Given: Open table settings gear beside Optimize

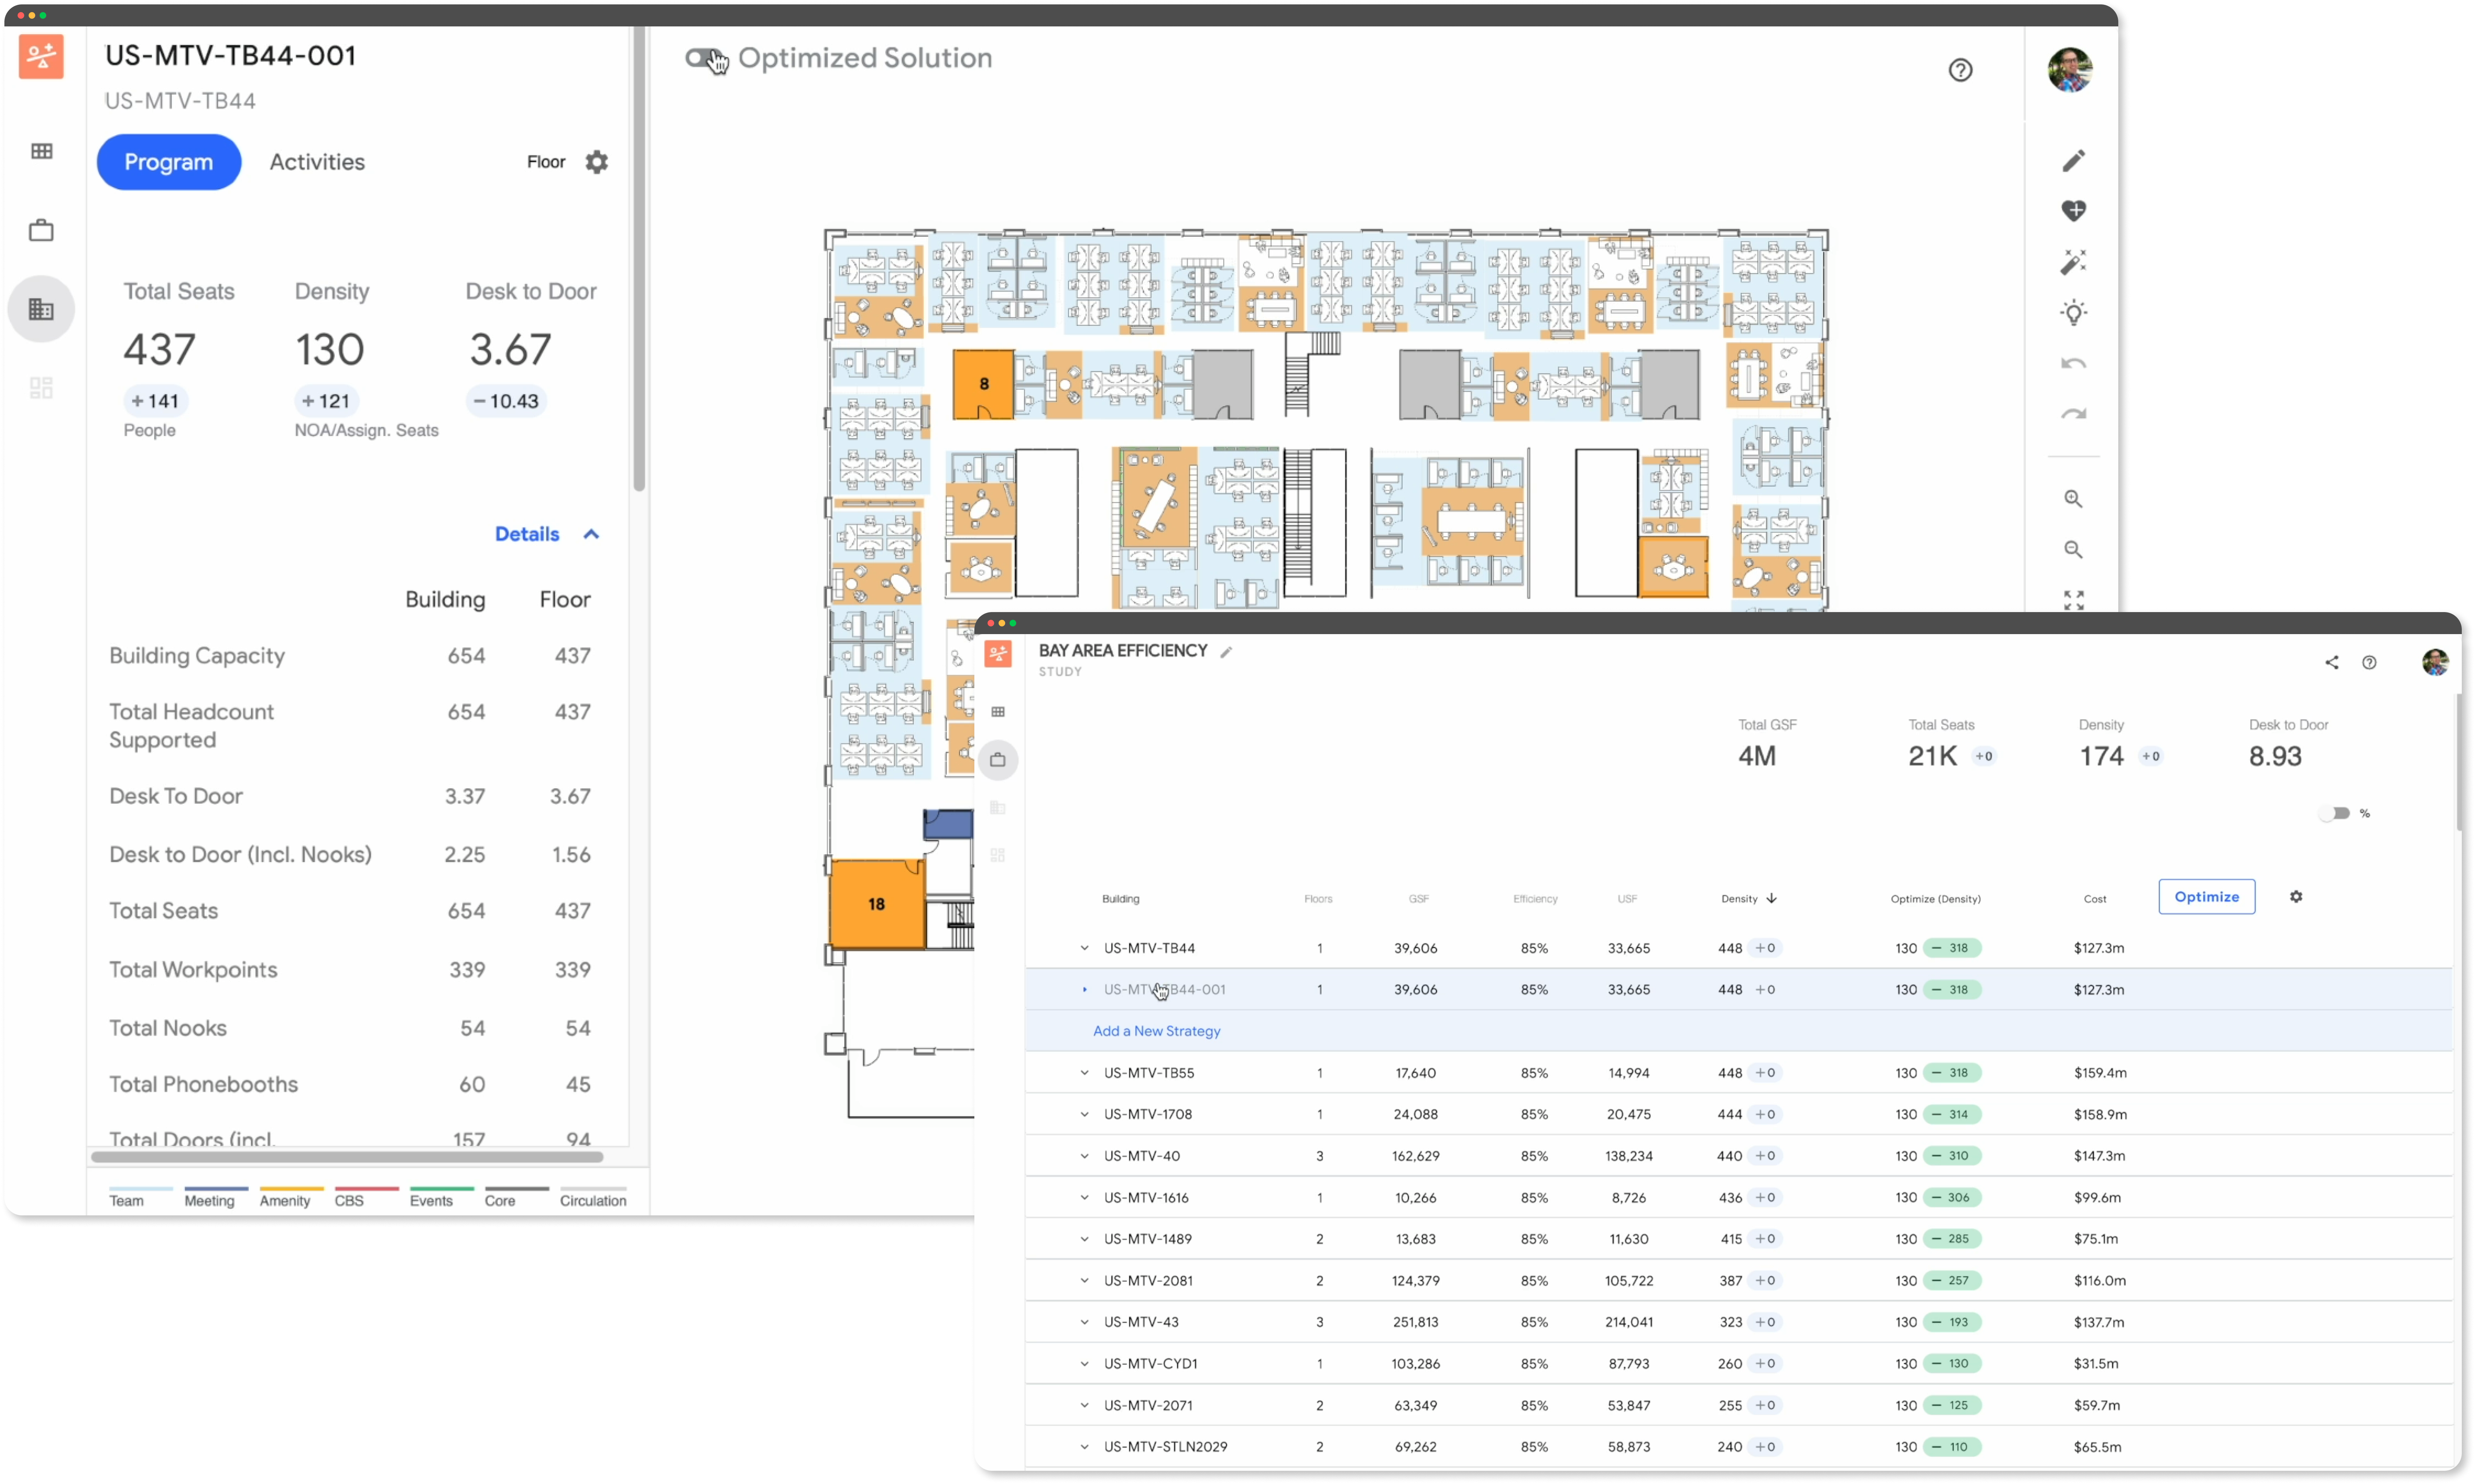Looking at the screenshot, I should pos(2296,897).
